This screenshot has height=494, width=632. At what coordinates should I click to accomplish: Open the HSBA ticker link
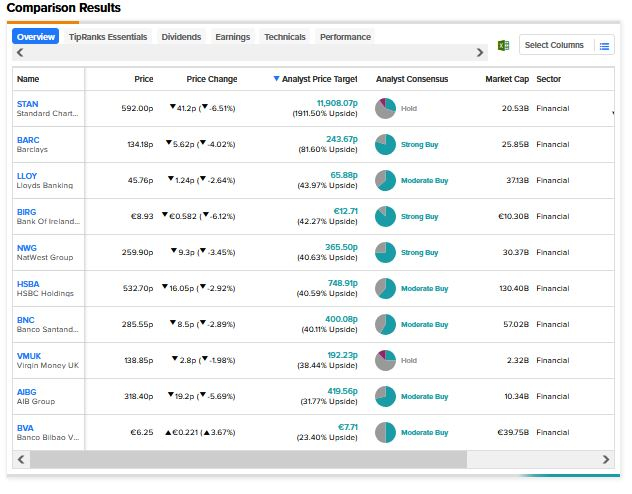tap(28, 284)
